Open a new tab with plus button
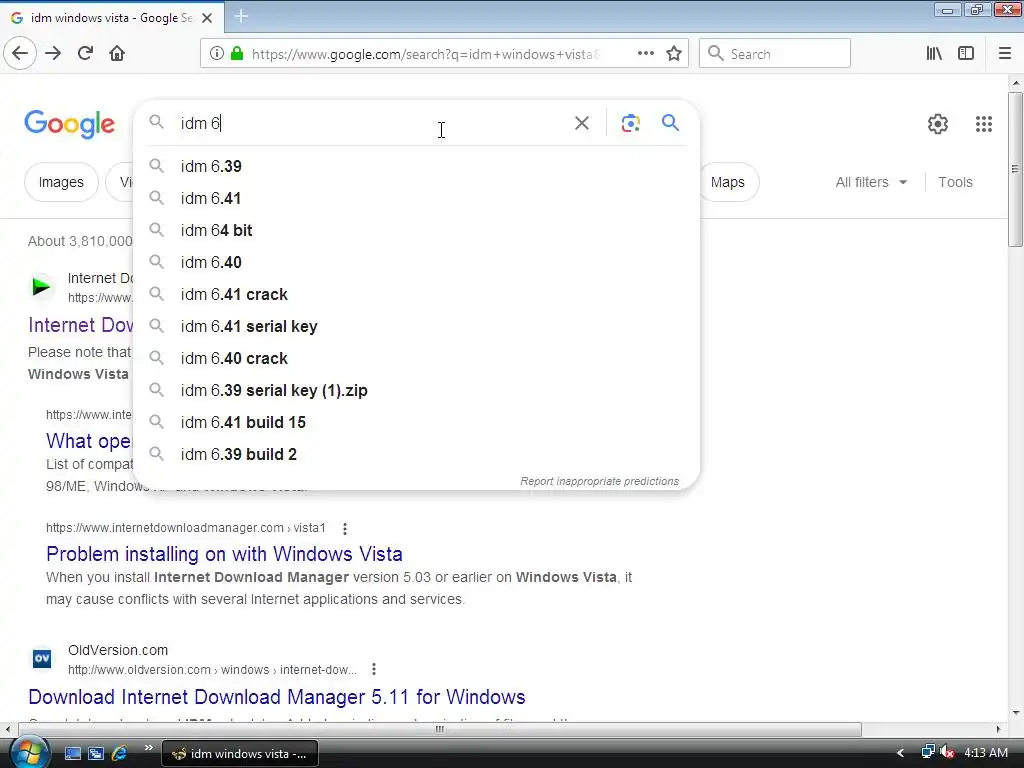This screenshot has height=768, width=1024. click(241, 16)
